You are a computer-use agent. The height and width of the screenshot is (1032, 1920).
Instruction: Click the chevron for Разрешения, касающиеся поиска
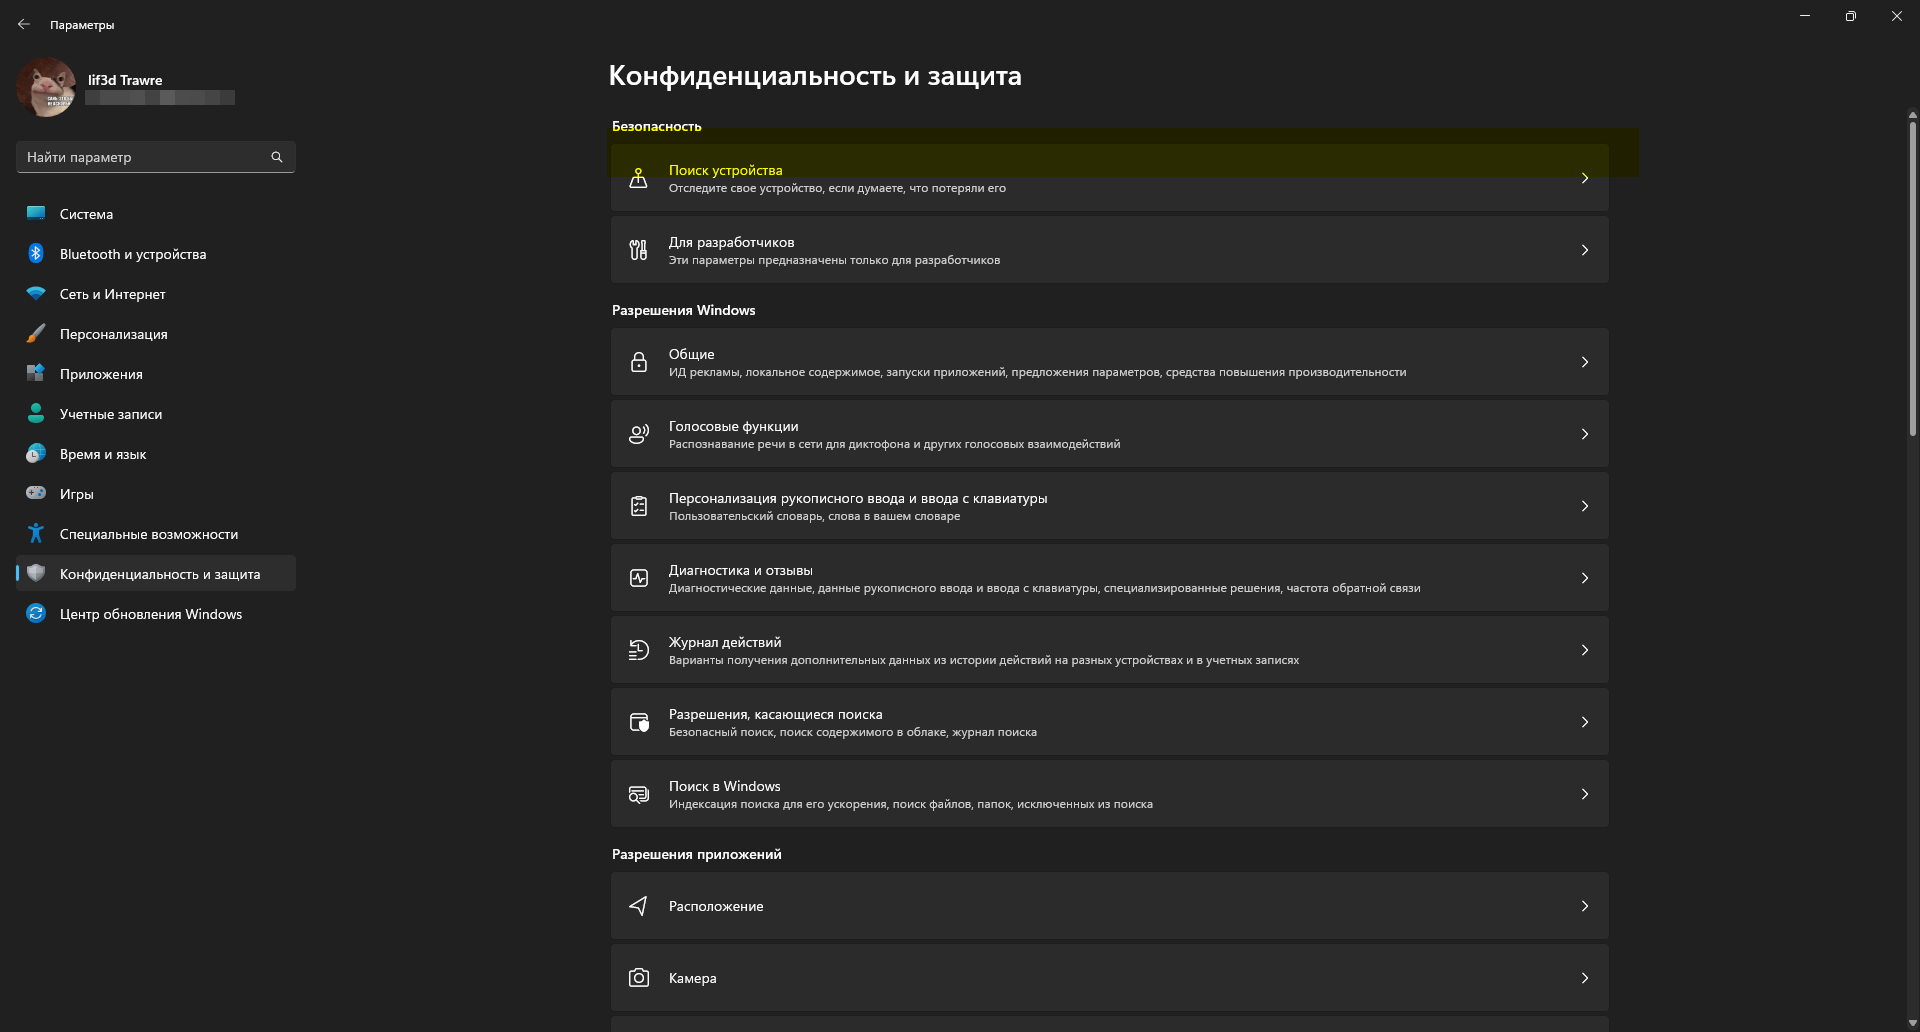click(x=1585, y=722)
